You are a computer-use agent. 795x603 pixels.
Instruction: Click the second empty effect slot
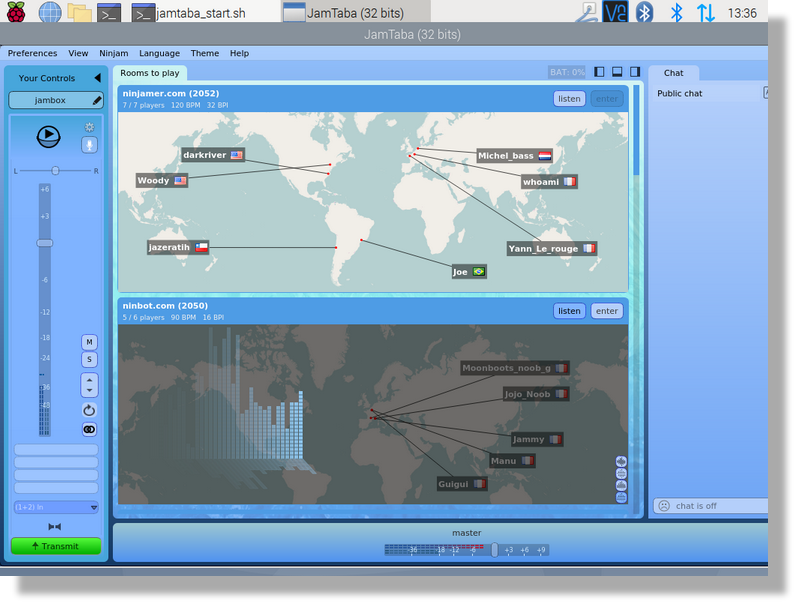click(56, 462)
